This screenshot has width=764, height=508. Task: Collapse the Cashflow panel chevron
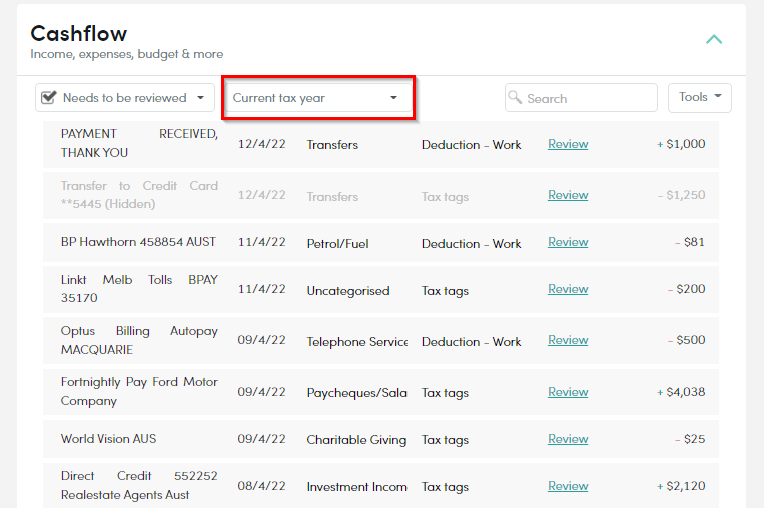[x=714, y=39]
